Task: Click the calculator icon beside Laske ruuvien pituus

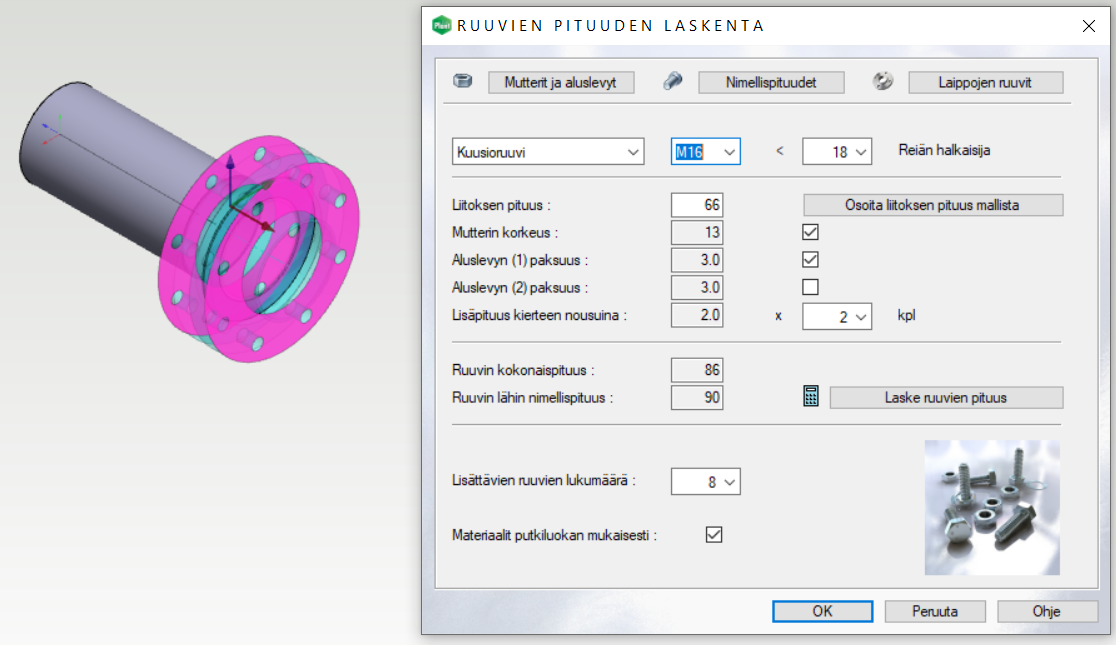Action: (x=811, y=397)
